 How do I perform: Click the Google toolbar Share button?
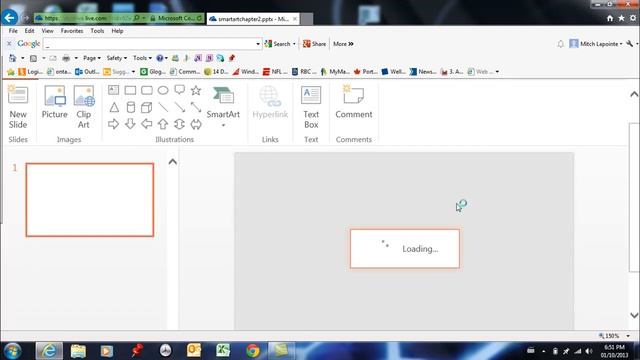[314, 44]
